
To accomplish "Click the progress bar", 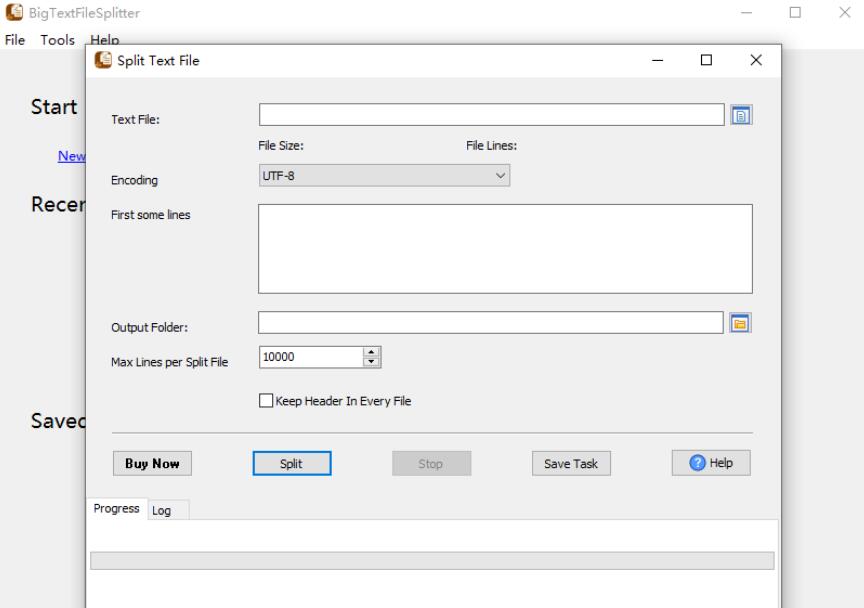I will point(432,561).
